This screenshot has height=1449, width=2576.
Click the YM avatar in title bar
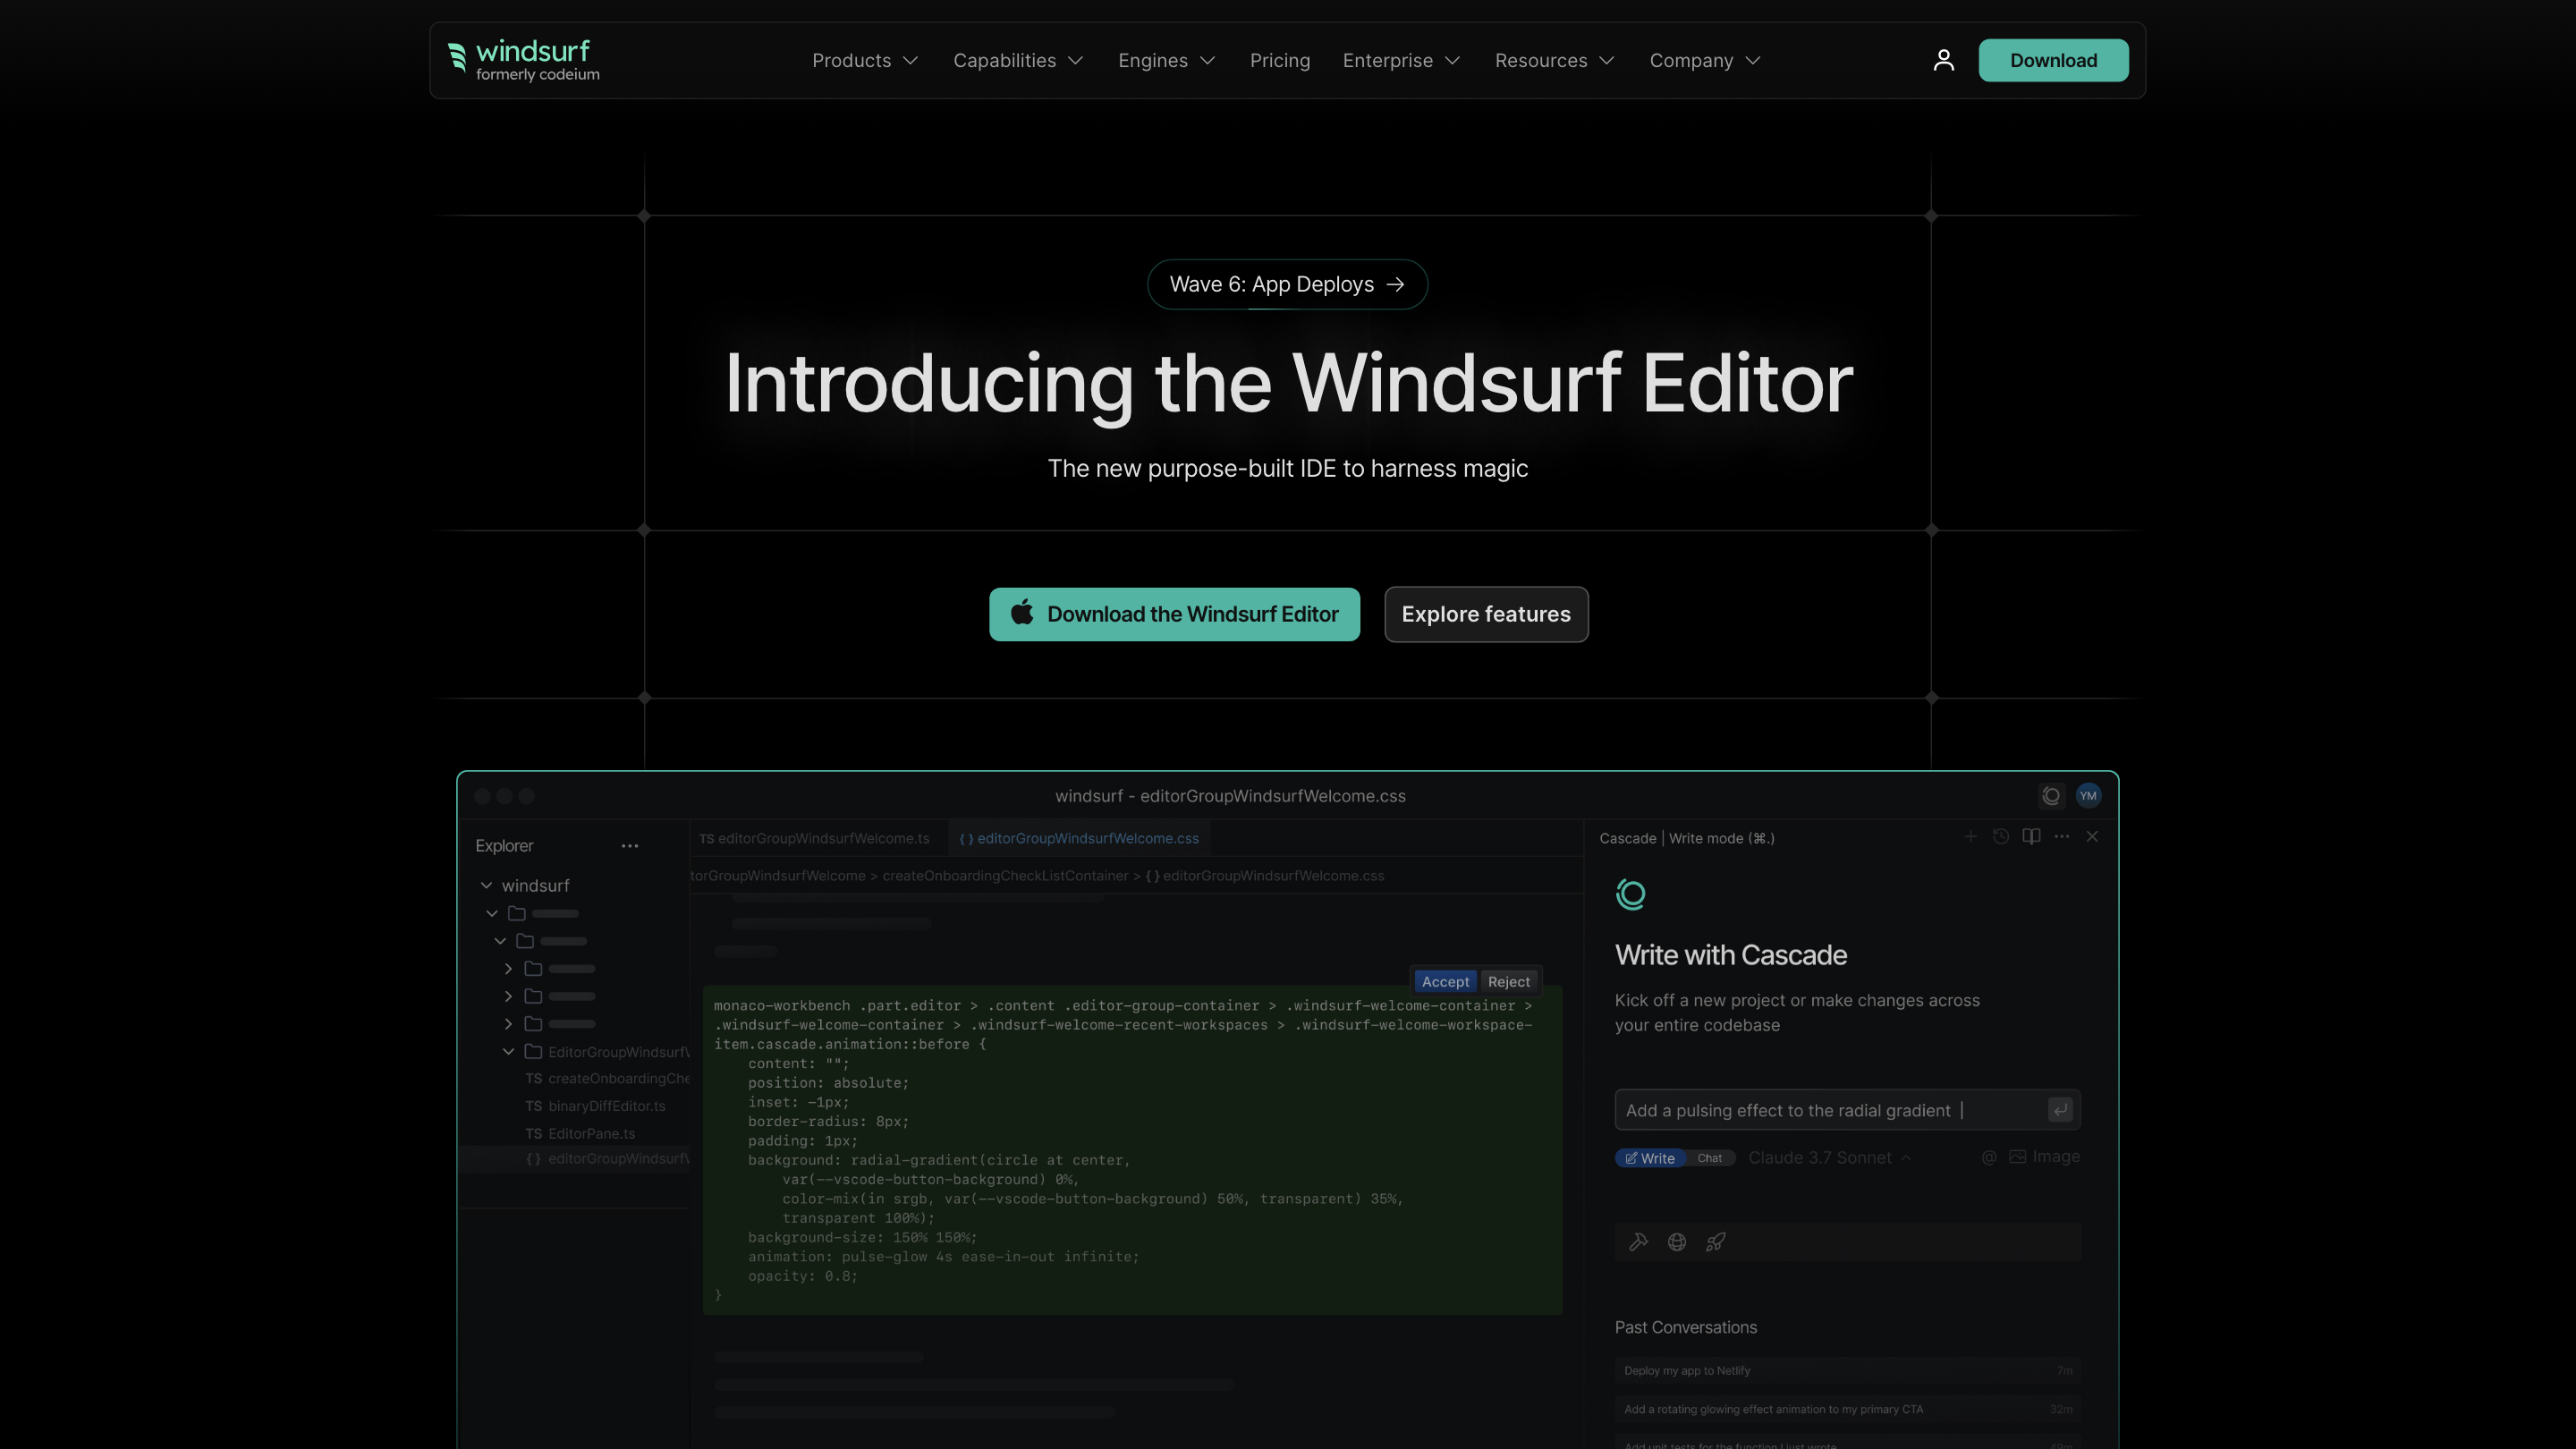tap(2088, 796)
